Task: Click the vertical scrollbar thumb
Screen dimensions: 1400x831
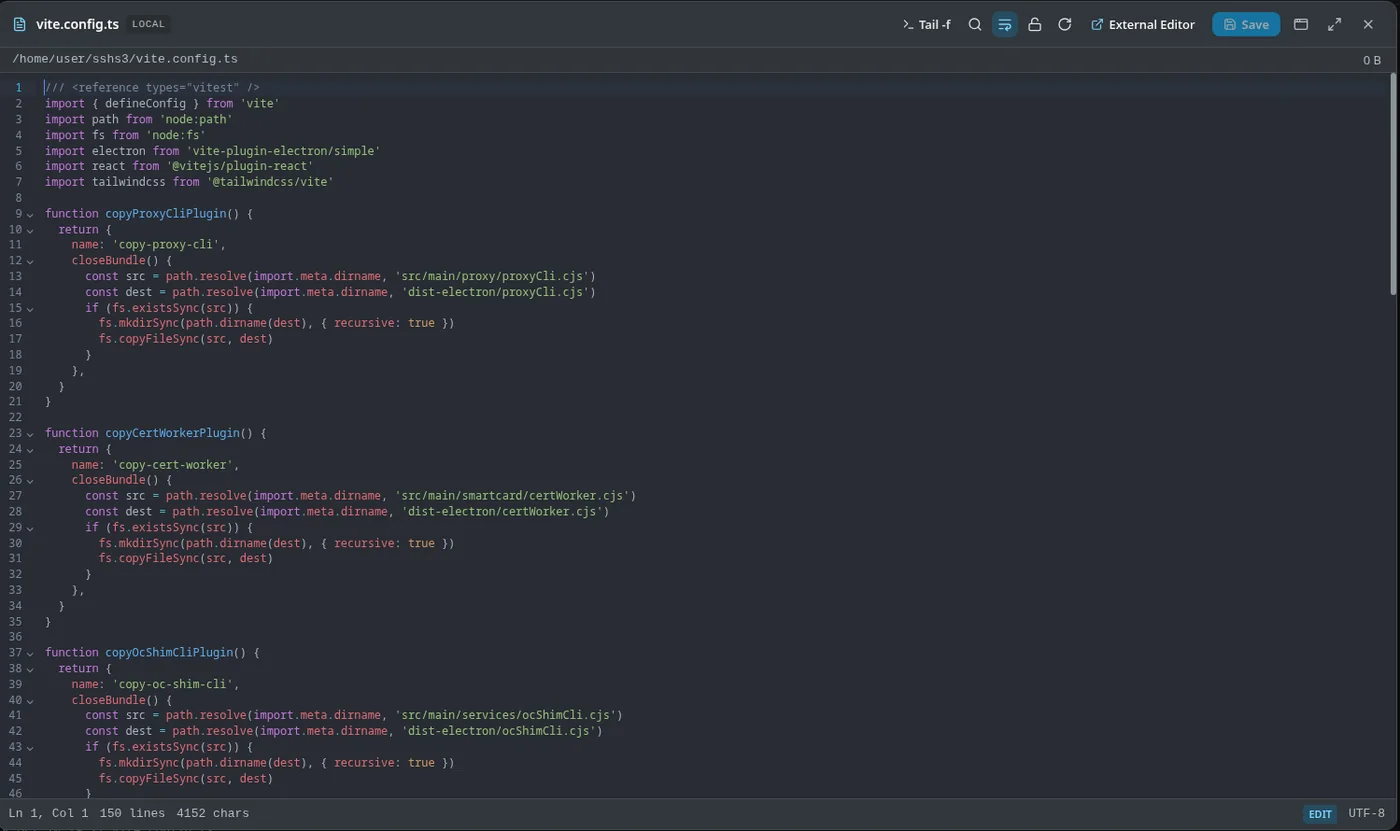Action: [1392, 185]
